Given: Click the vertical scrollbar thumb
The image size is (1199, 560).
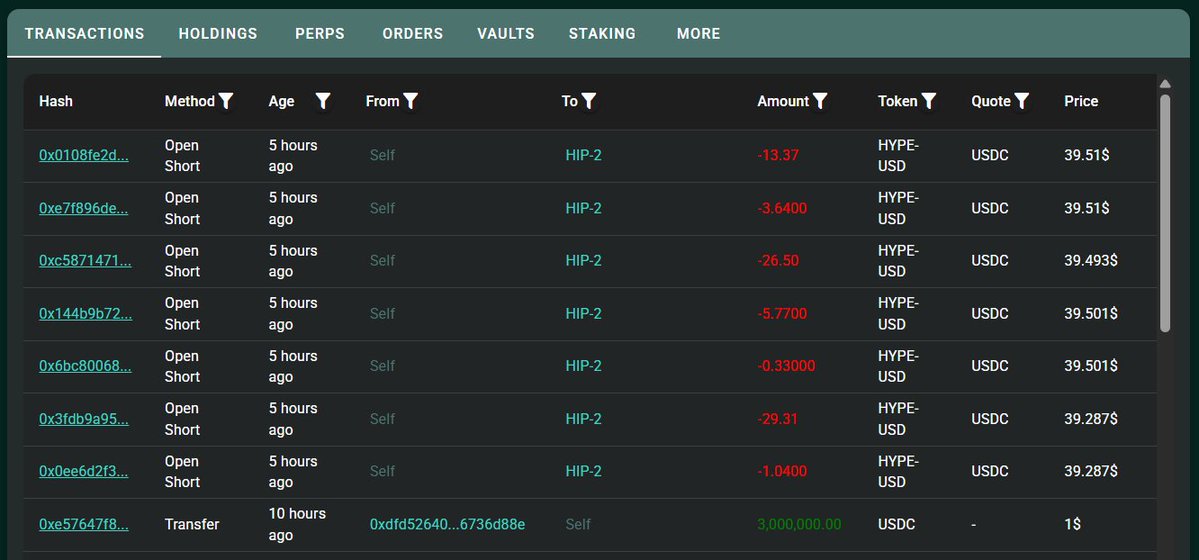Looking at the screenshot, I should pos(1165,213).
